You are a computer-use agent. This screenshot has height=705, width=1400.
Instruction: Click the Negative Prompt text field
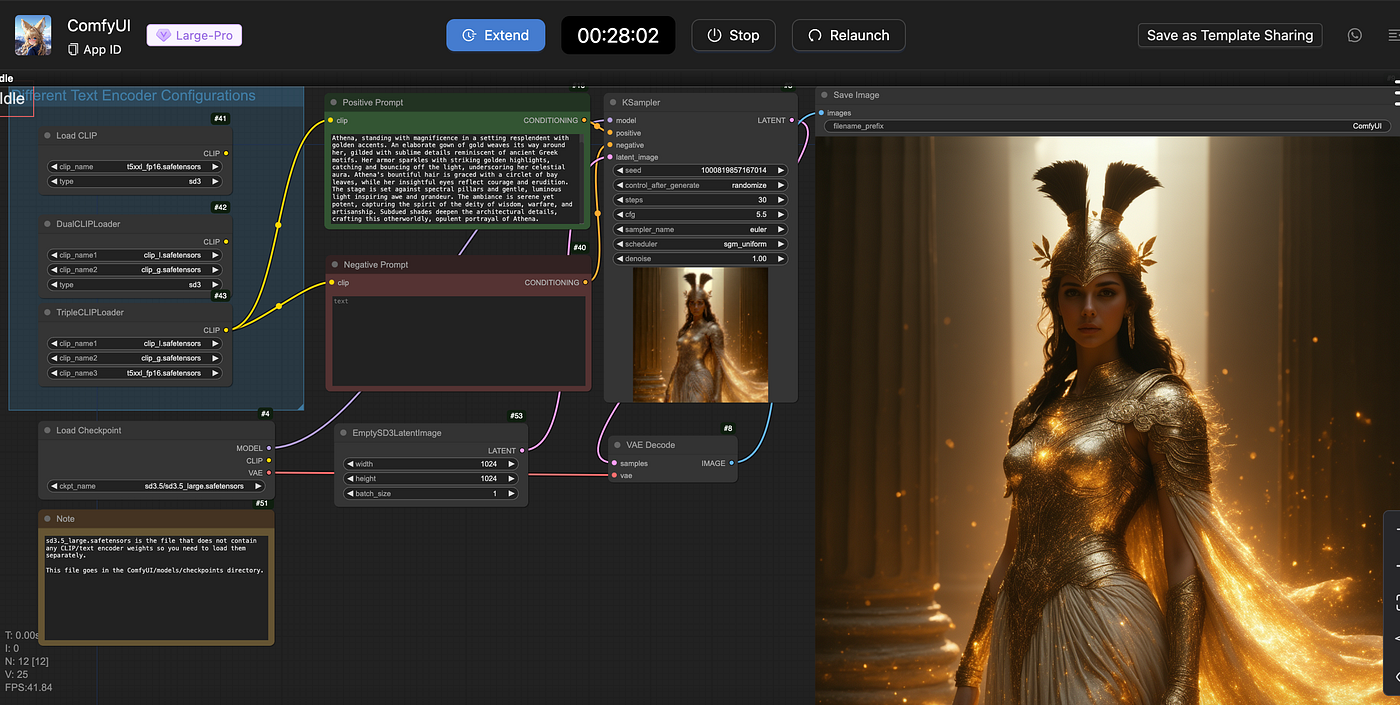(458, 340)
